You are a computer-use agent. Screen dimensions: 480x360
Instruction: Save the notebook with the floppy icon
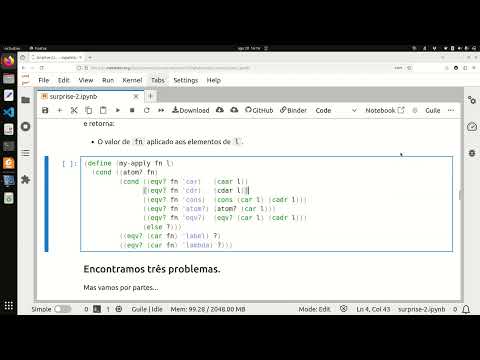point(45,110)
